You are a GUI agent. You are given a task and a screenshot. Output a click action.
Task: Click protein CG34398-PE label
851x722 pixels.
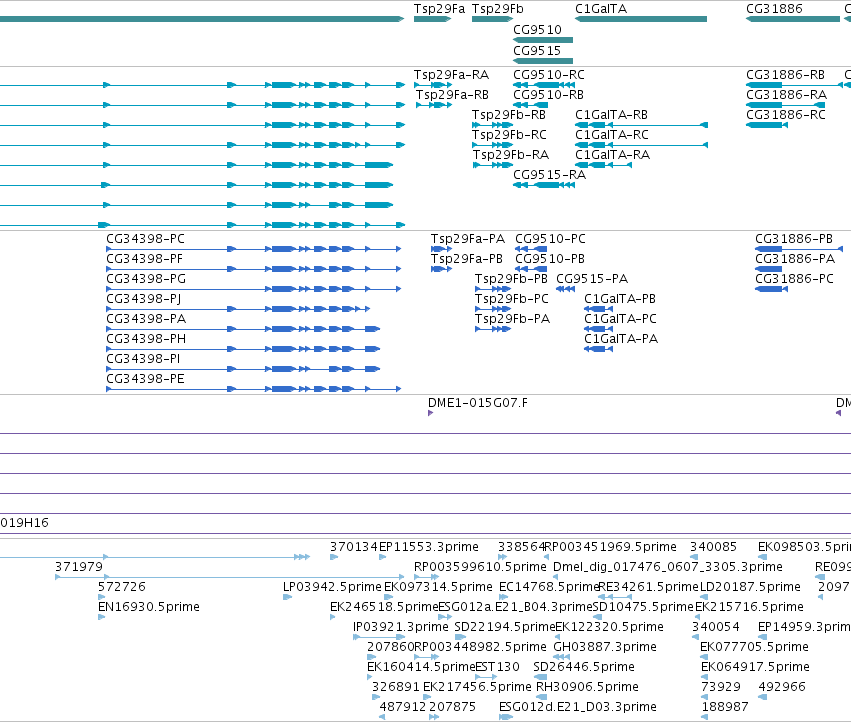pos(145,379)
